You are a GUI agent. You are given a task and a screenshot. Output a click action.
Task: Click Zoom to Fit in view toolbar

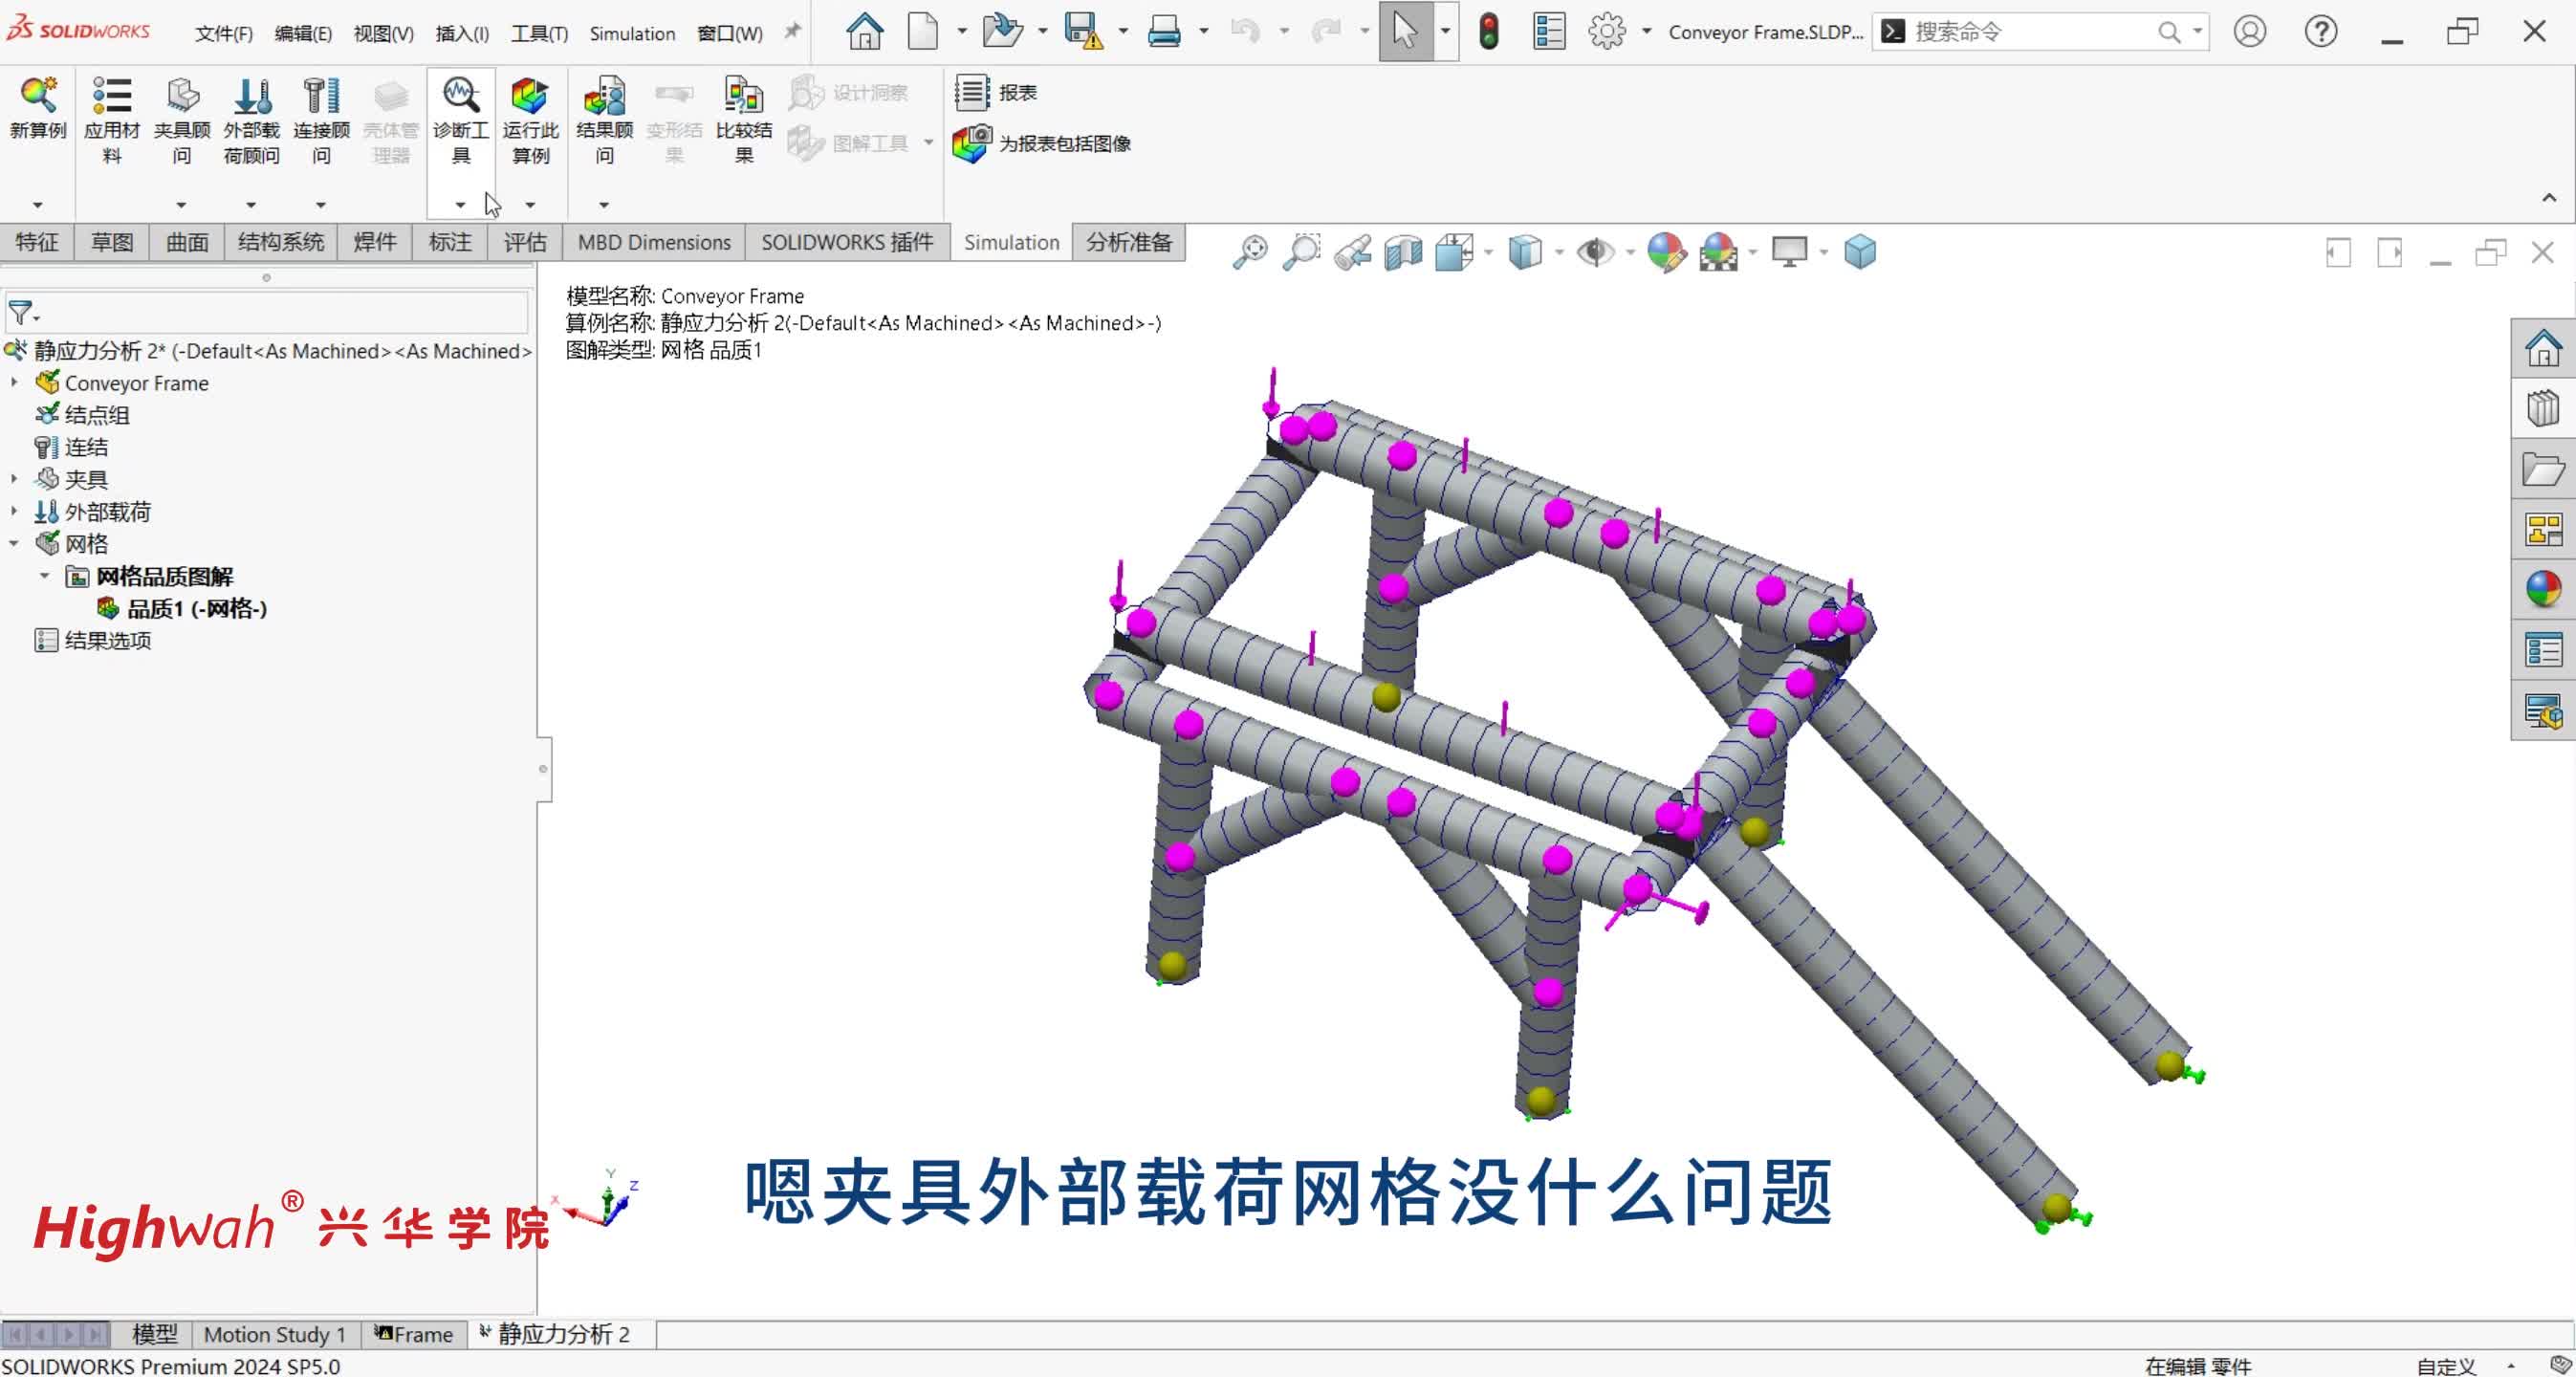tap(1250, 252)
